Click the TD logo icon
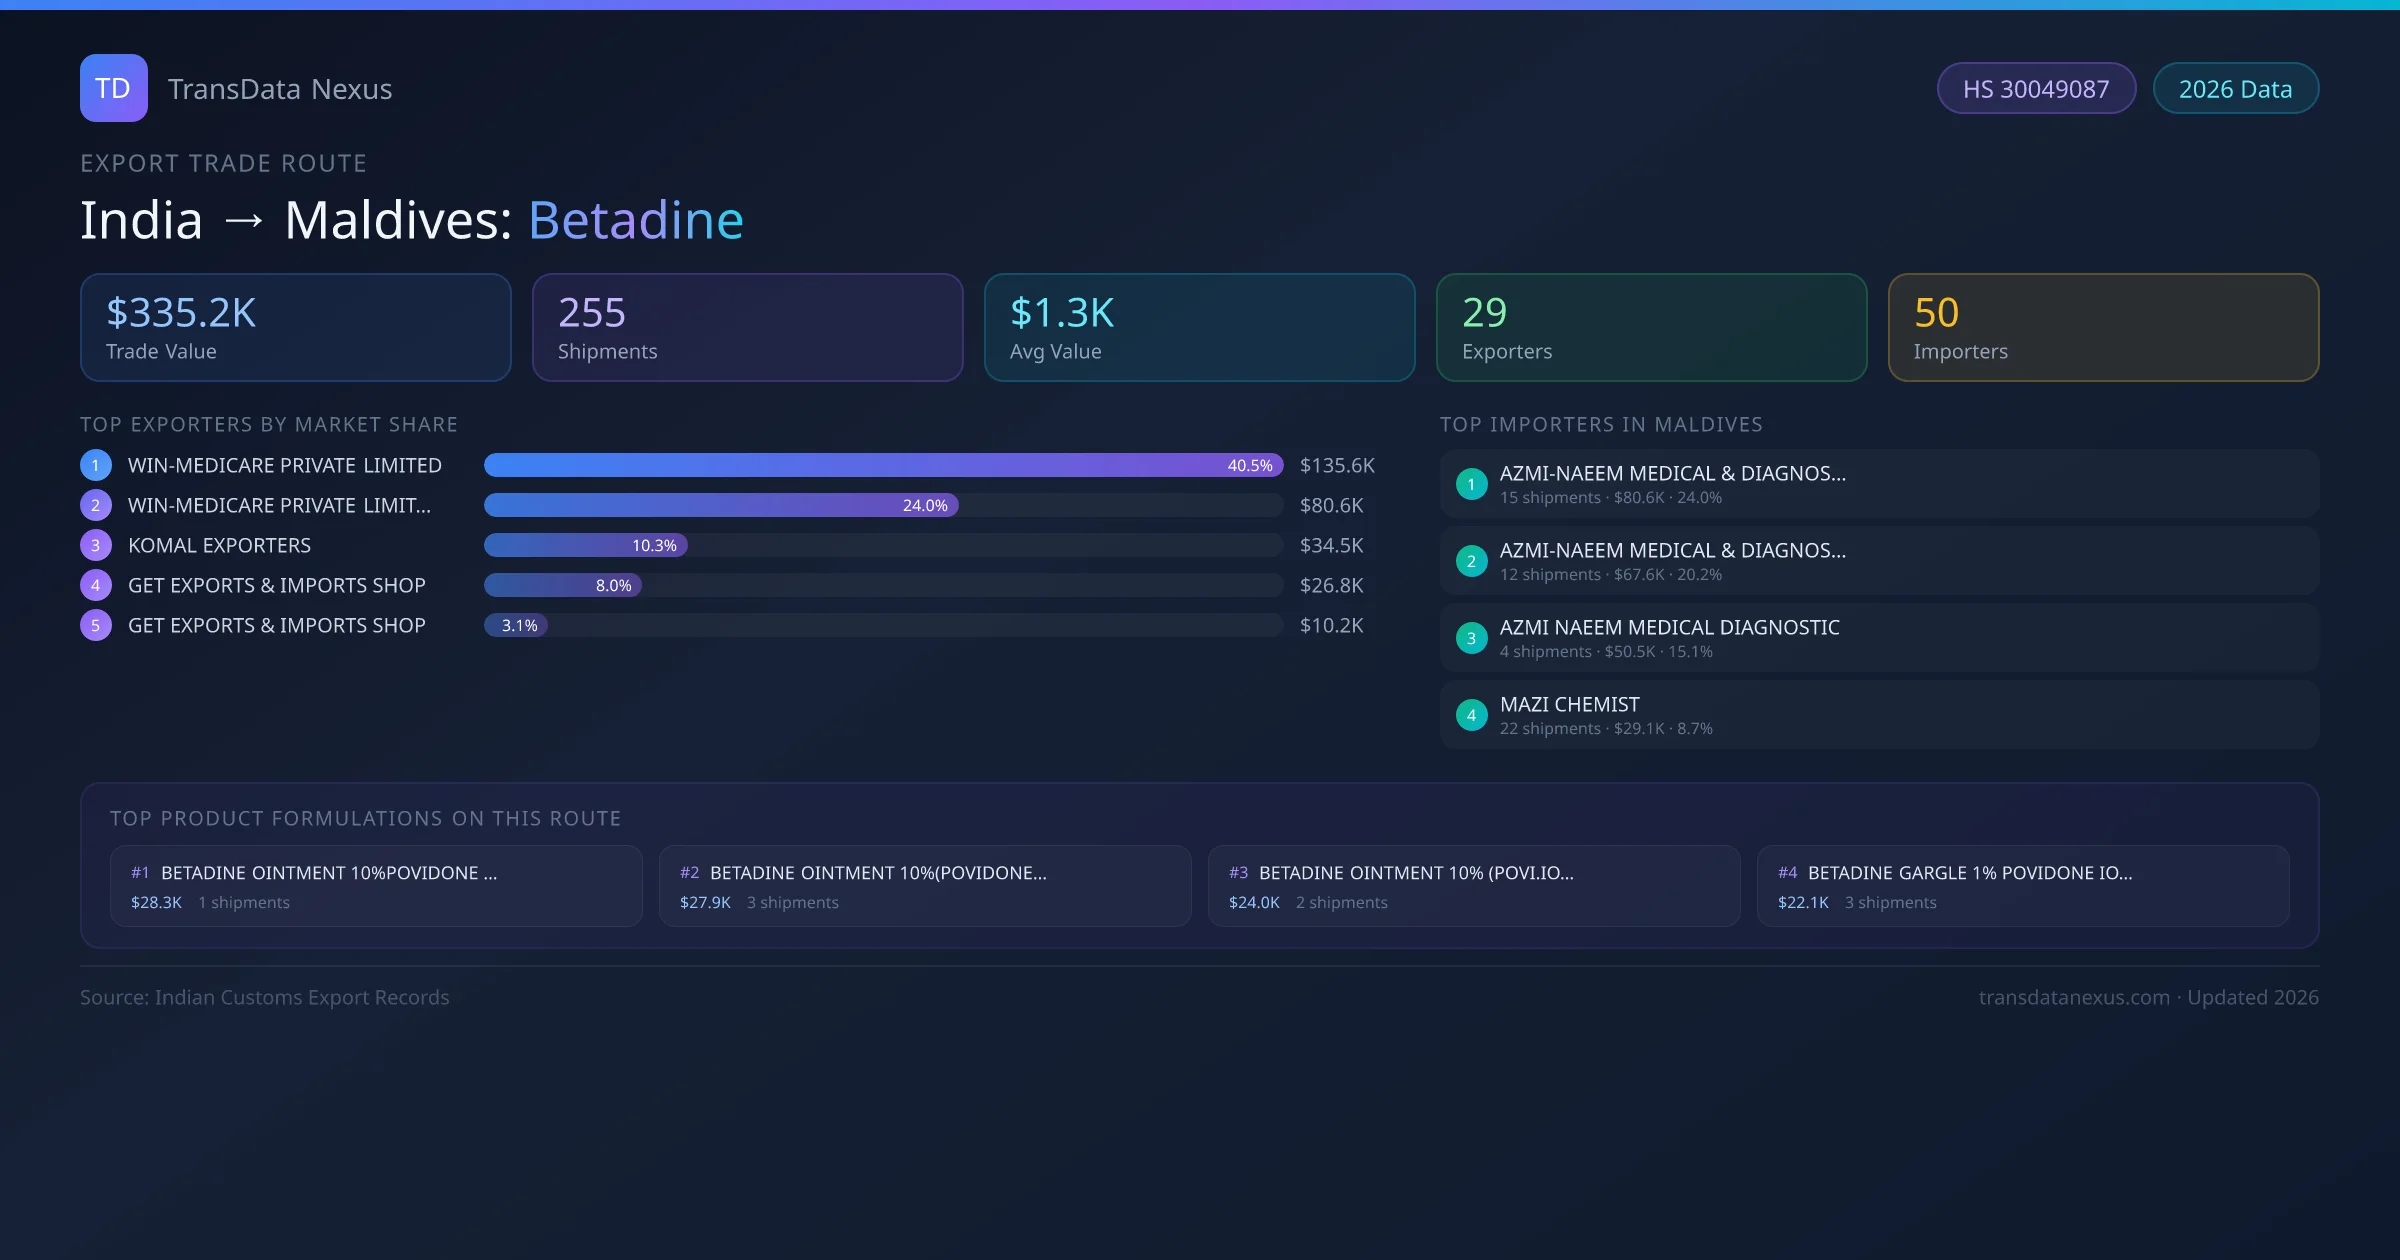2400x1260 pixels. (113, 88)
